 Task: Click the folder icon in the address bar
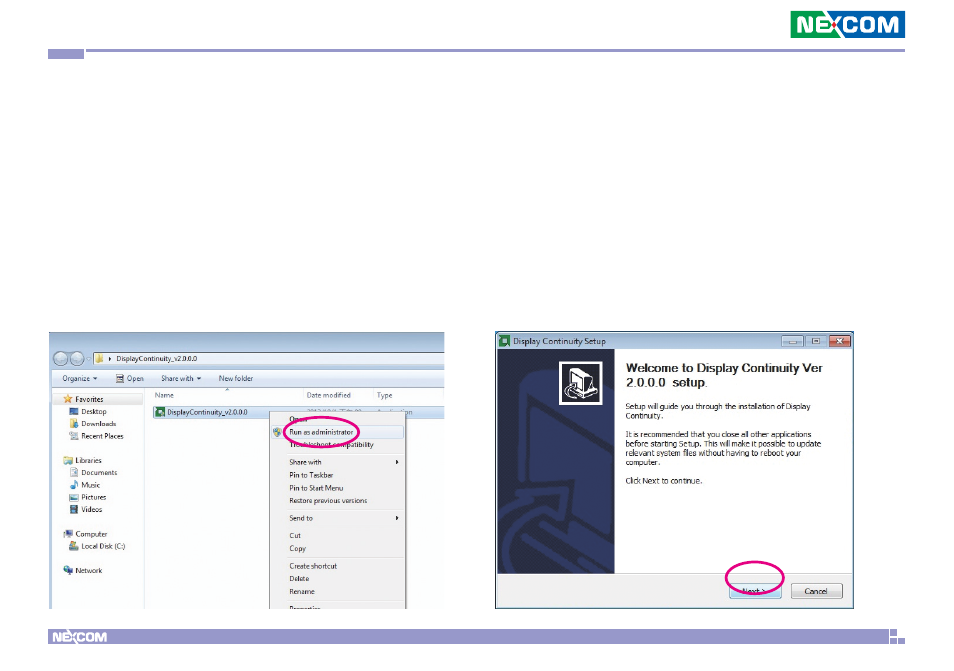99,359
